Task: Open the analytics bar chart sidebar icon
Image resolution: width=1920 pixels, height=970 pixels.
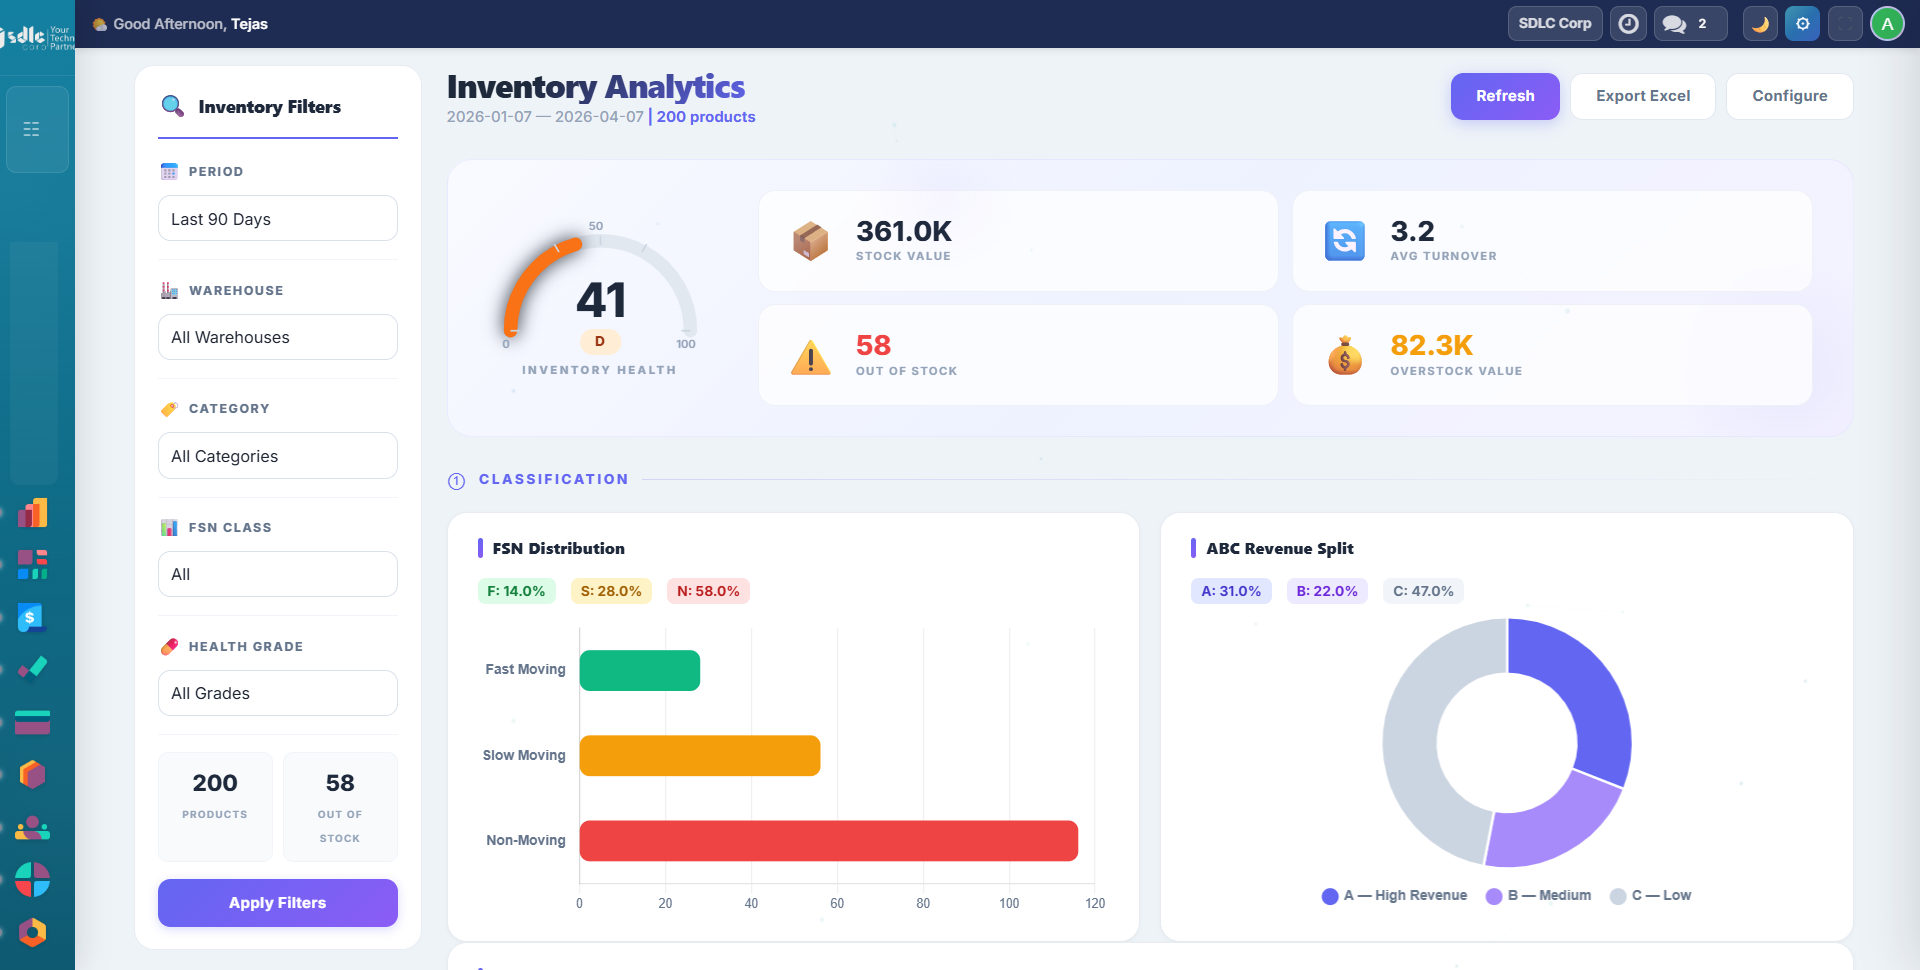Action: point(34,512)
